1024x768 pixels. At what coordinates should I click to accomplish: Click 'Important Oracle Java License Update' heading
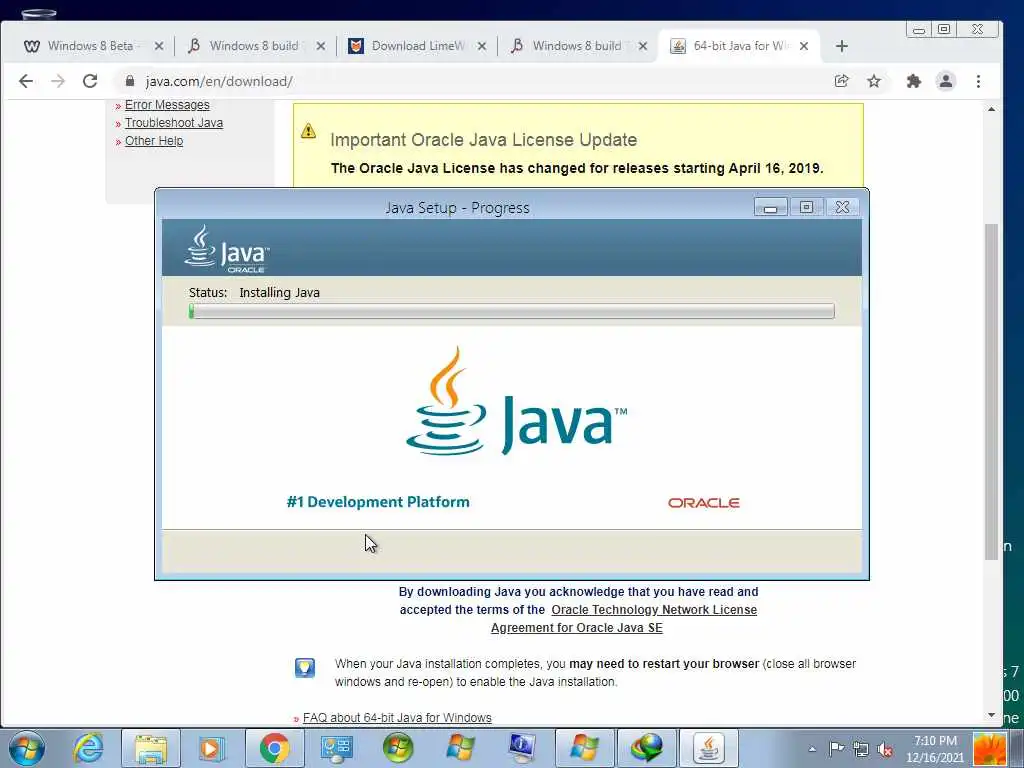[x=483, y=140]
